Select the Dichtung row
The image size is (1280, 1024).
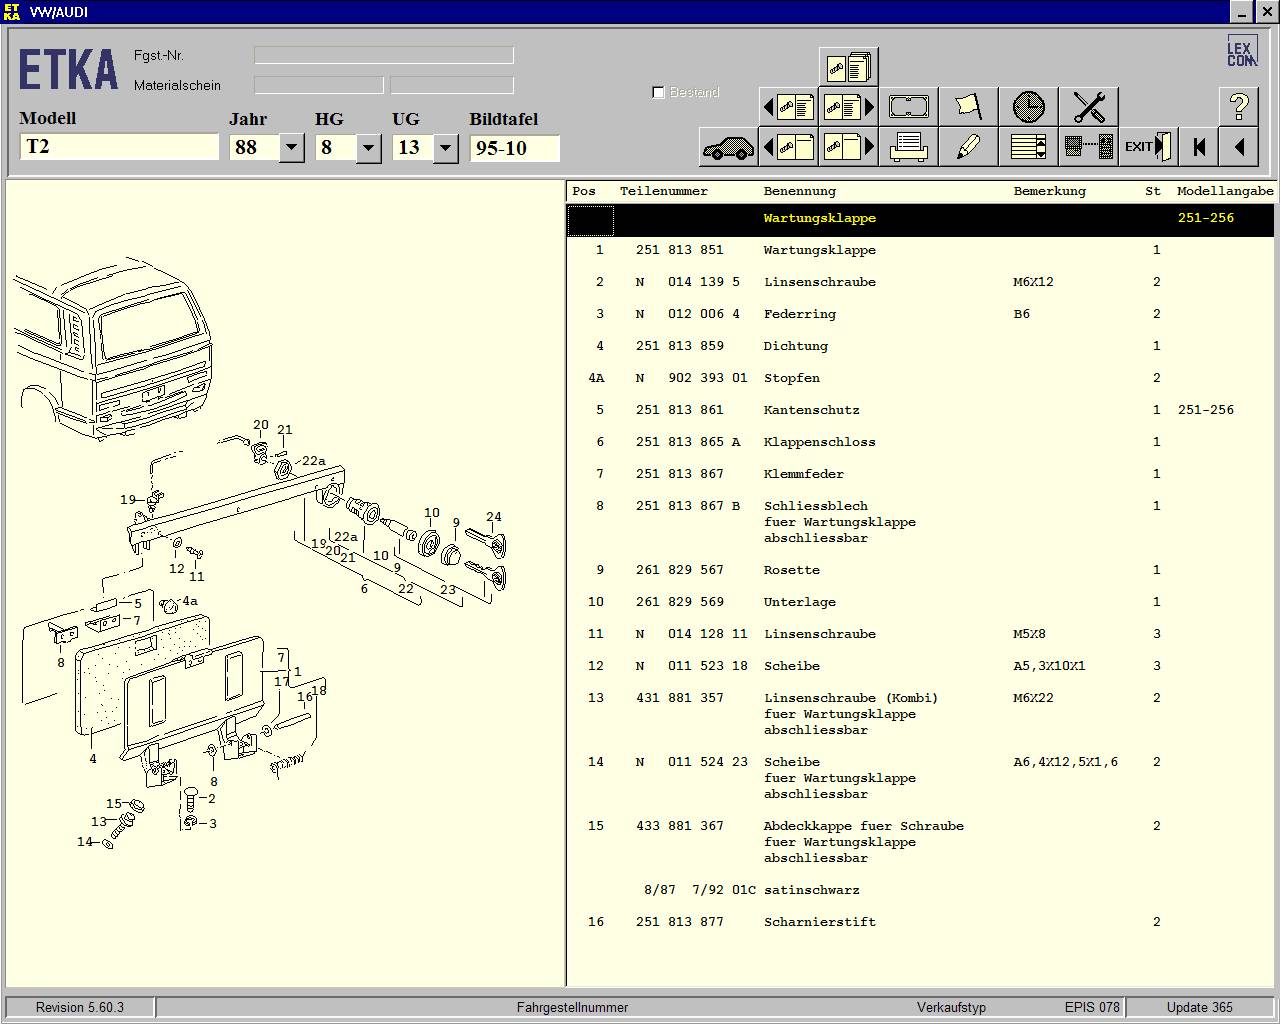921,346
